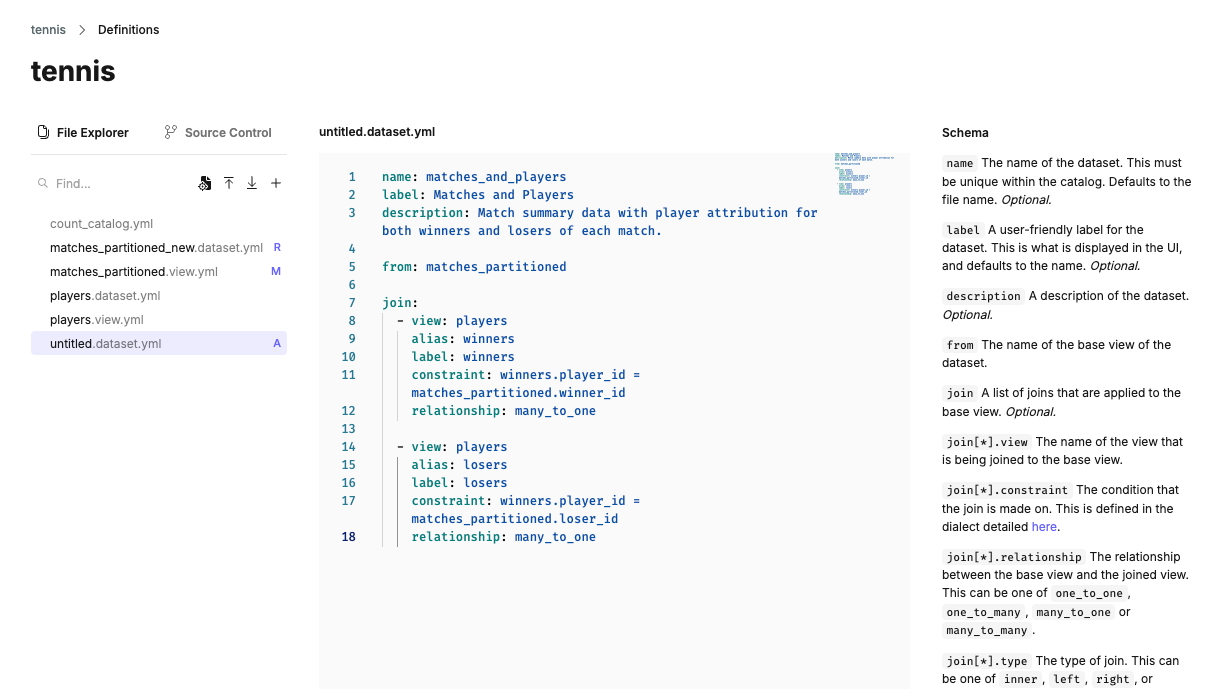This screenshot has width=1219, height=689.
Task: Click the 'alias: losers' code line
Action: (x=459, y=465)
